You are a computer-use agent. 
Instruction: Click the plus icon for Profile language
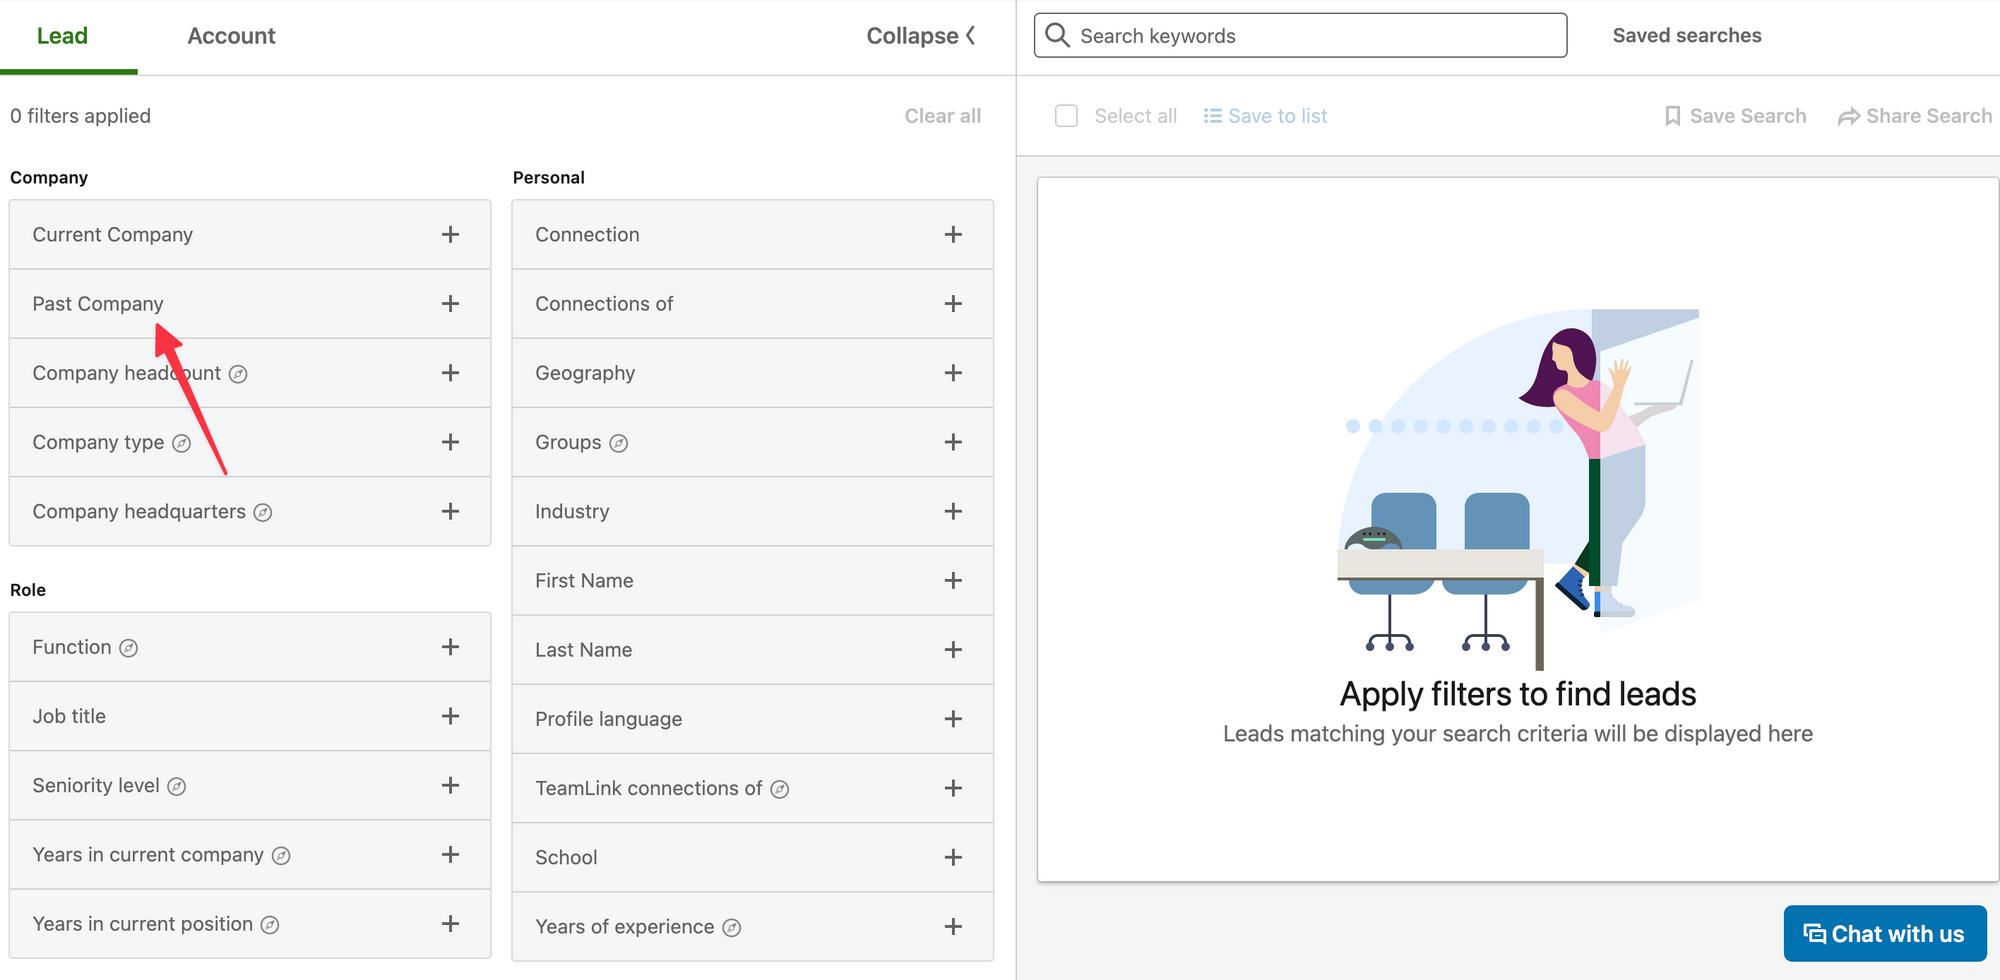click(x=953, y=719)
